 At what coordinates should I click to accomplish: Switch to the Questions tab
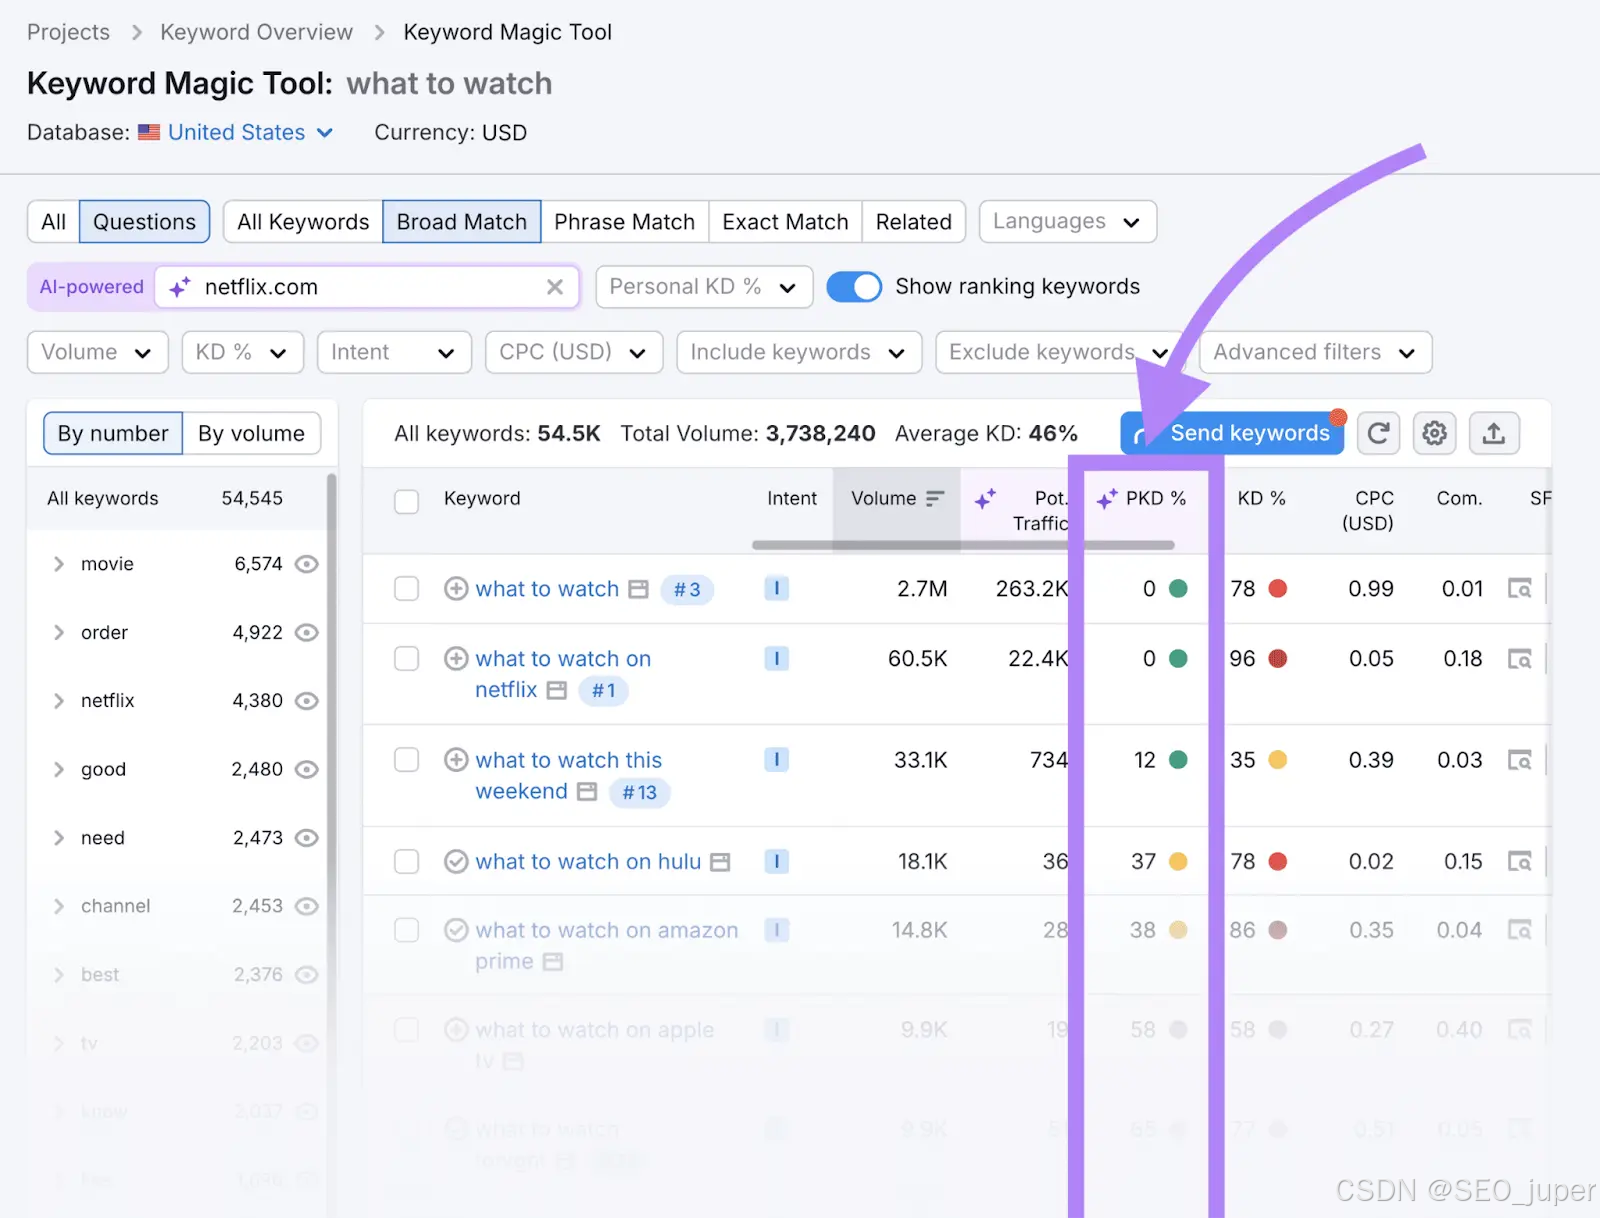[145, 221]
